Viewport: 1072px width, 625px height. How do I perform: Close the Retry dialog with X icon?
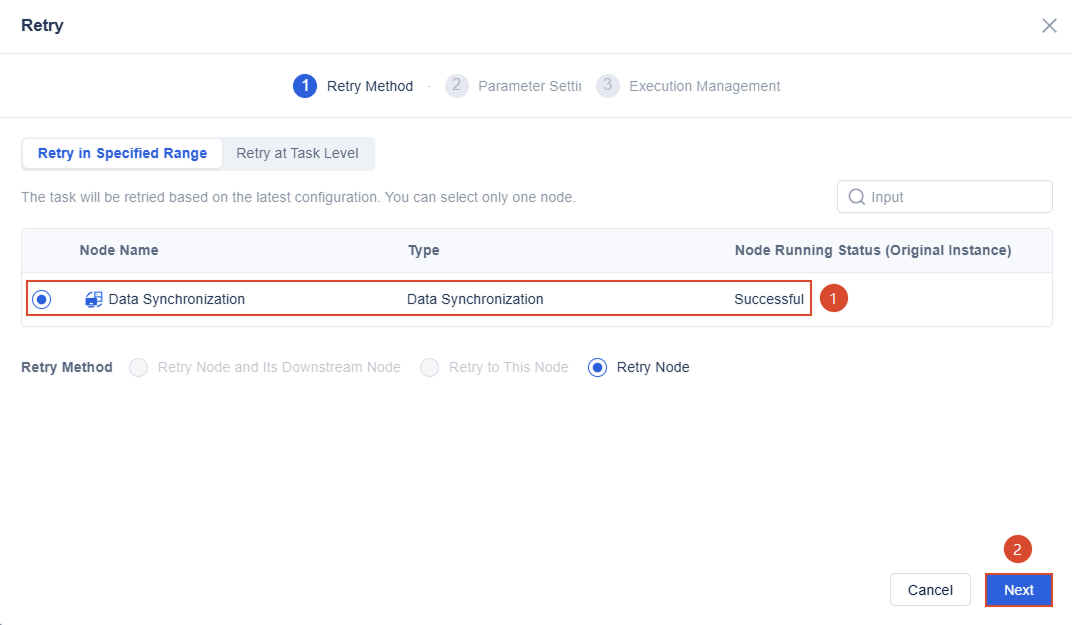(1049, 26)
